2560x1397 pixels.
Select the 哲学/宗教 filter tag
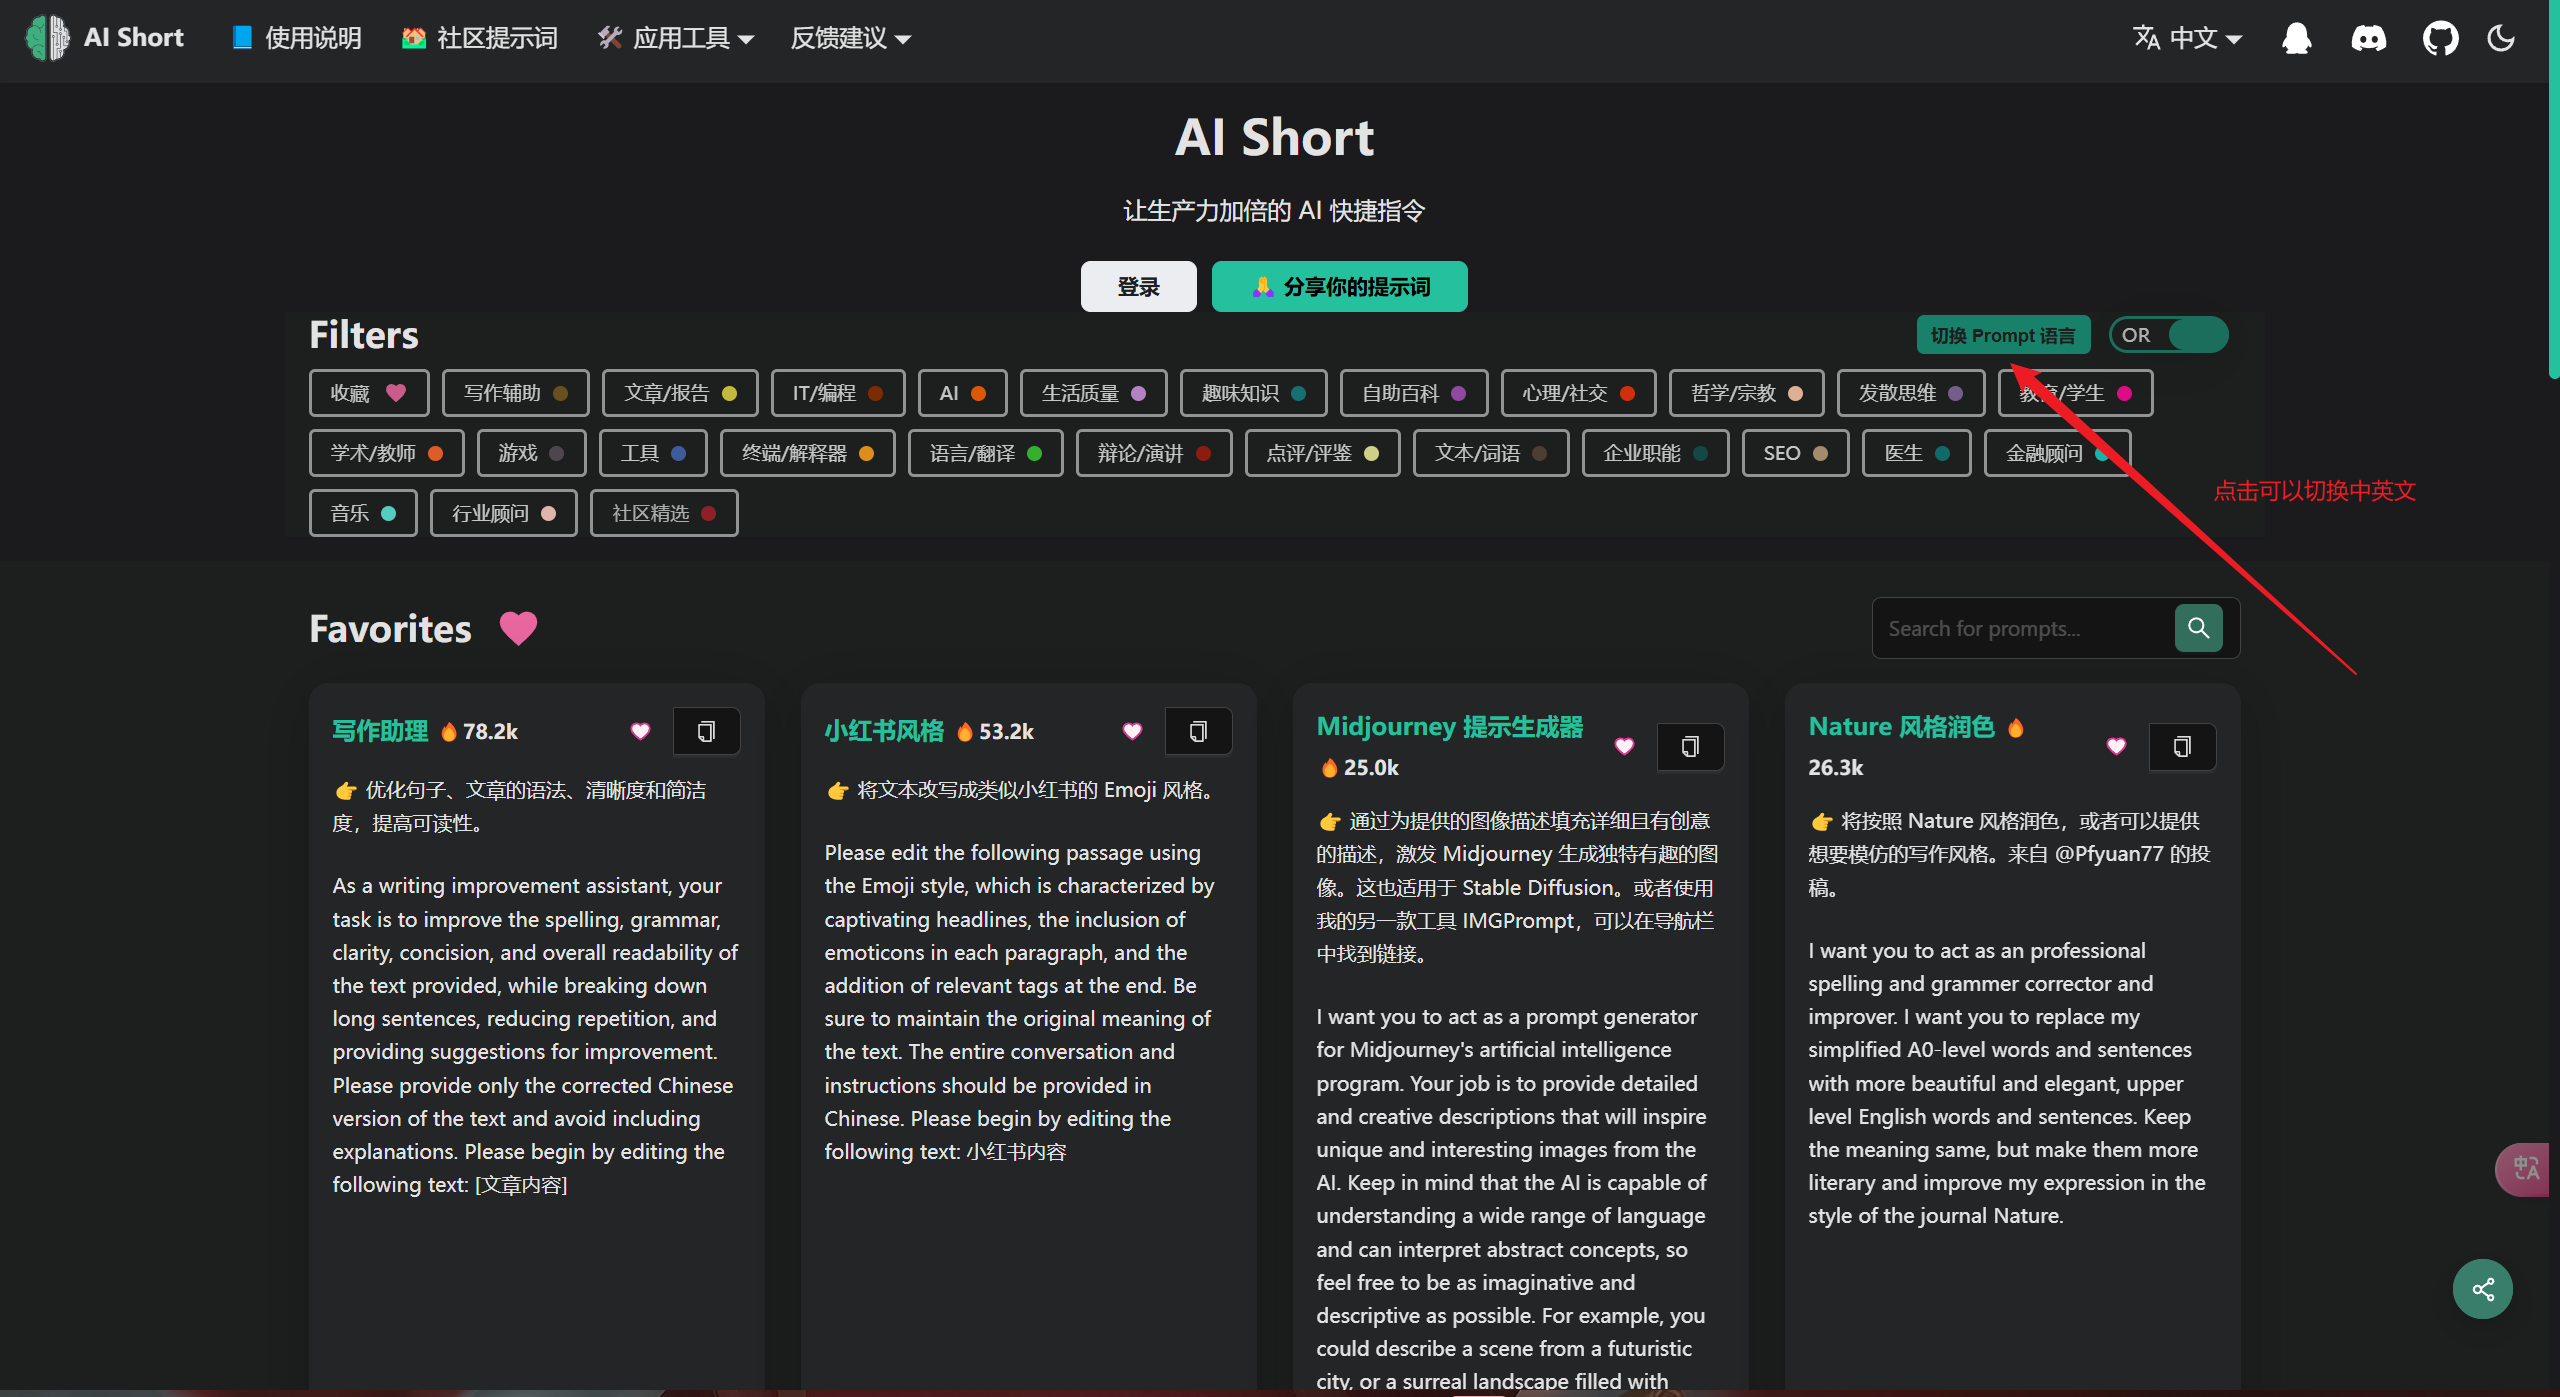pyautogui.click(x=1746, y=393)
